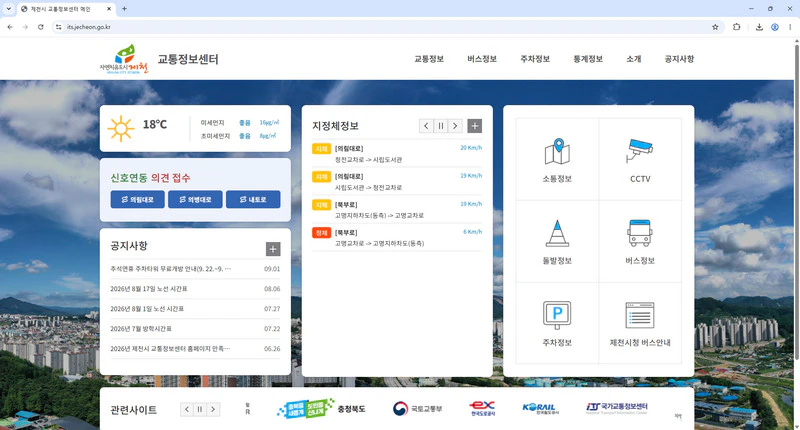Open the ex 한국도로공사 logo

482,408
